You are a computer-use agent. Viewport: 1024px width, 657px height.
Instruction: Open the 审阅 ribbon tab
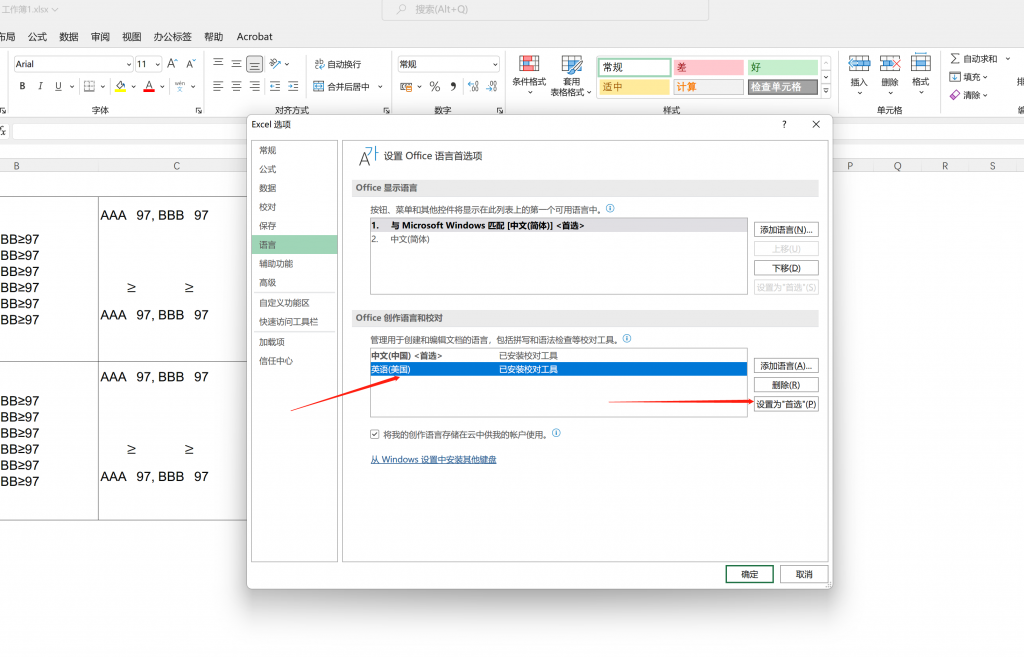(x=100, y=37)
